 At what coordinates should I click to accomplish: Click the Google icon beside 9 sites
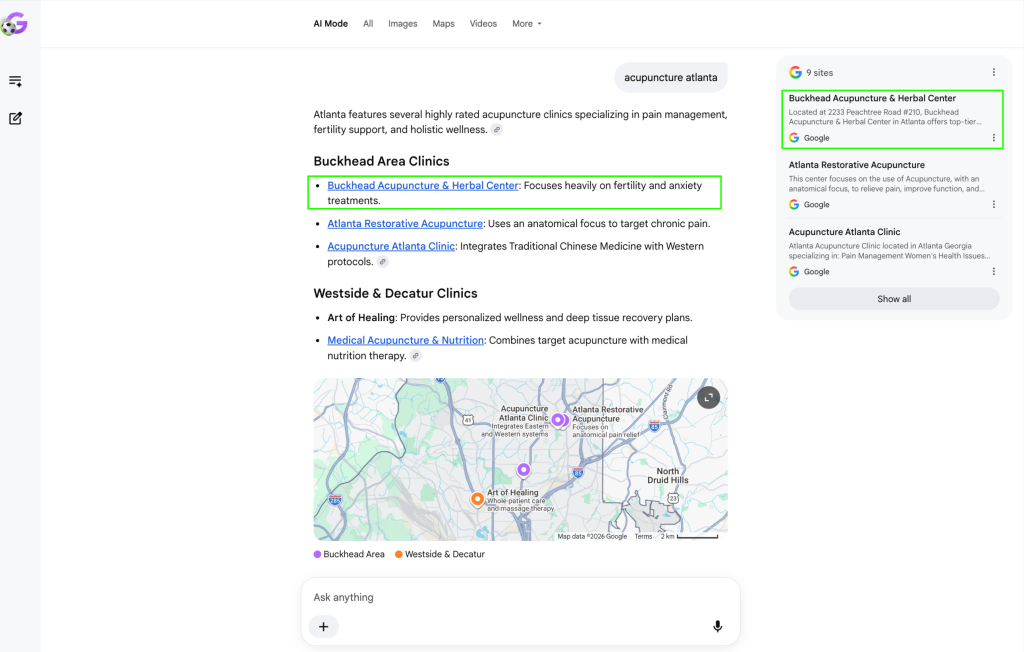point(795,73)
